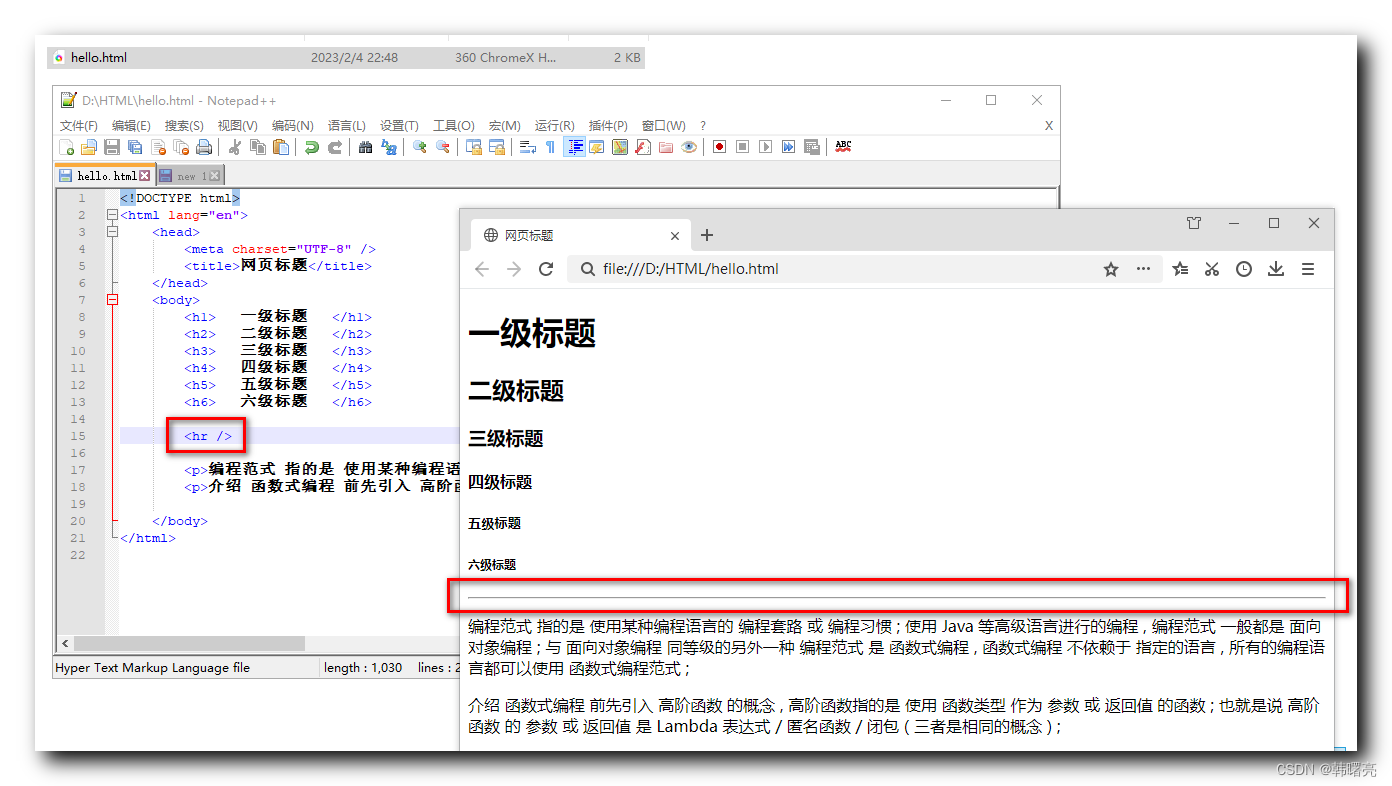Open the three-dots menu in the address bar
Viewport: 1392px width, 786px height.
click(1143, 269)
